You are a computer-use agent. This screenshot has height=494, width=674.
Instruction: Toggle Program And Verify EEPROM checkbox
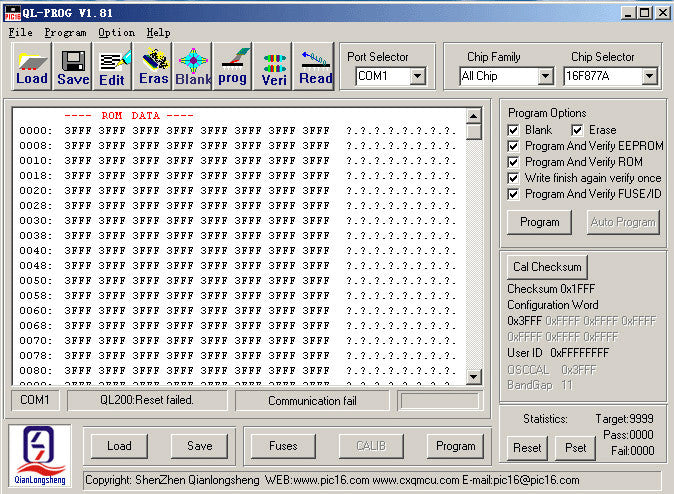tap(515, 146)
